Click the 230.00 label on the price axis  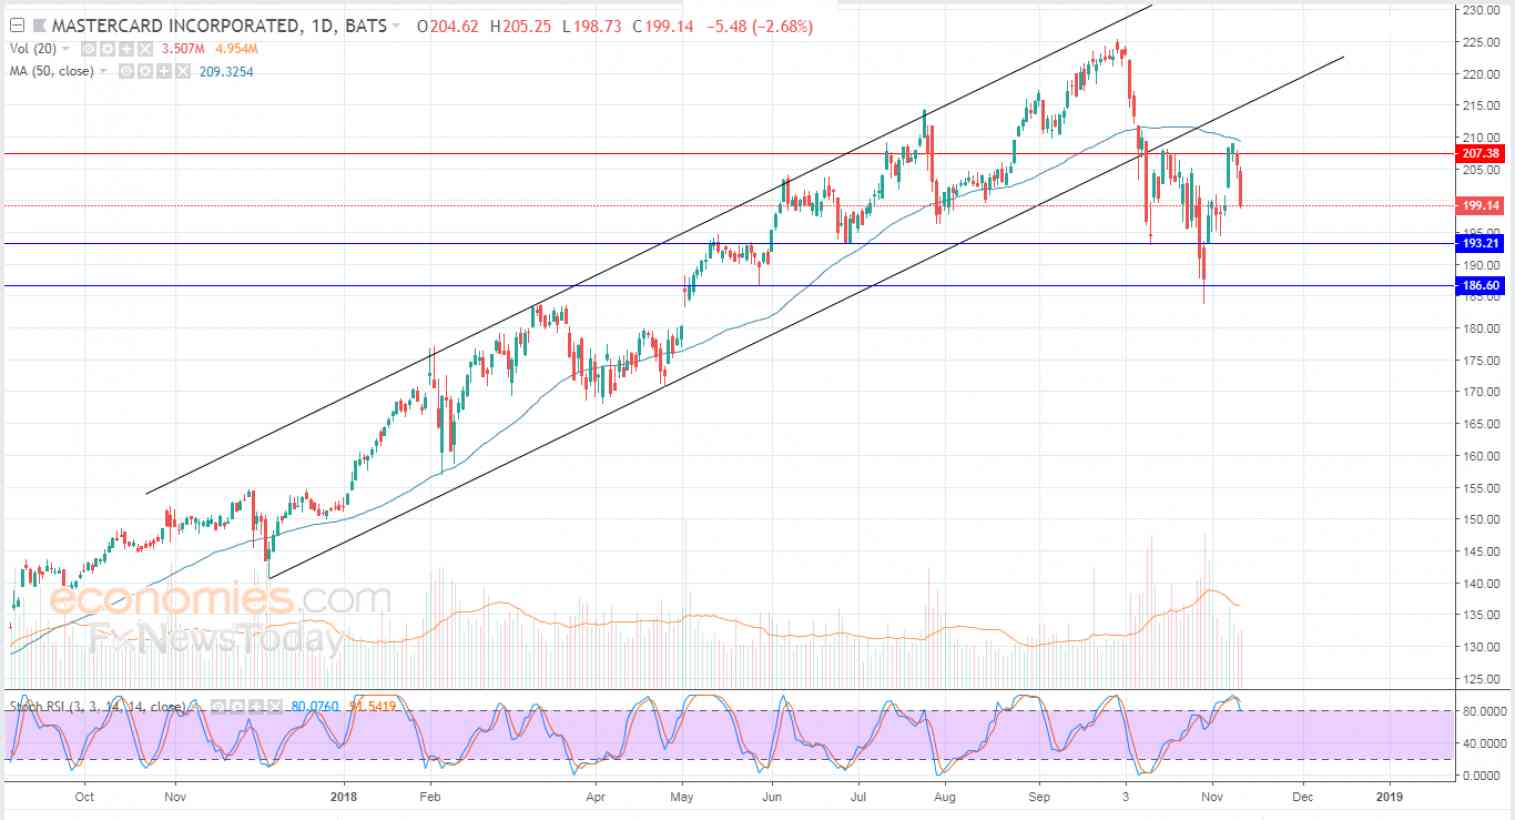(x=1481, y=11)
